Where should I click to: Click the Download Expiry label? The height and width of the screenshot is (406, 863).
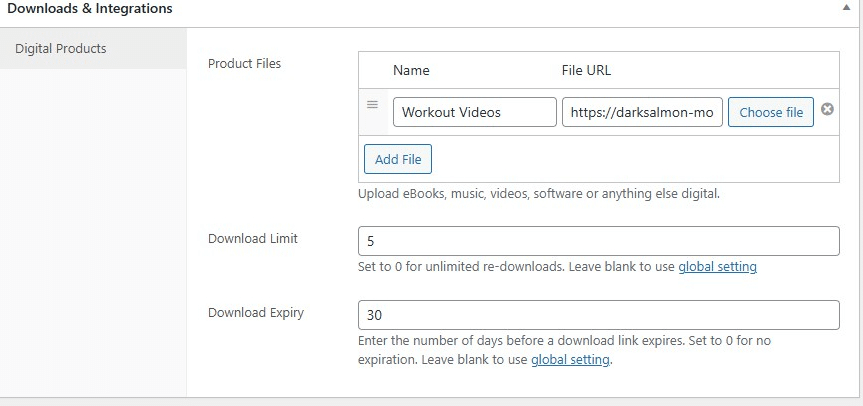pyautogui.click(x=255, y=313)
